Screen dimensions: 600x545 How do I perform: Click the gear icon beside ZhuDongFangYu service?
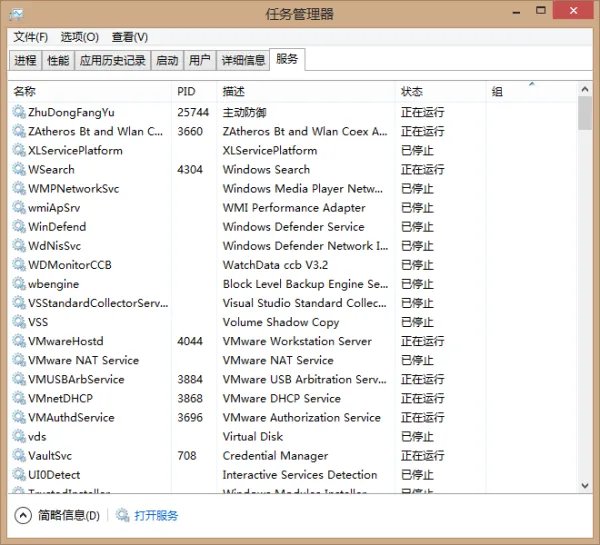pyautogui.click(x=19, y=112)
